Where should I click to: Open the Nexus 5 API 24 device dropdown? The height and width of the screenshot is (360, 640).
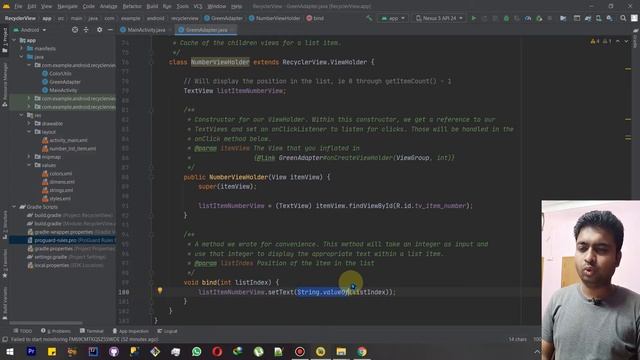[x=440, y=18]
